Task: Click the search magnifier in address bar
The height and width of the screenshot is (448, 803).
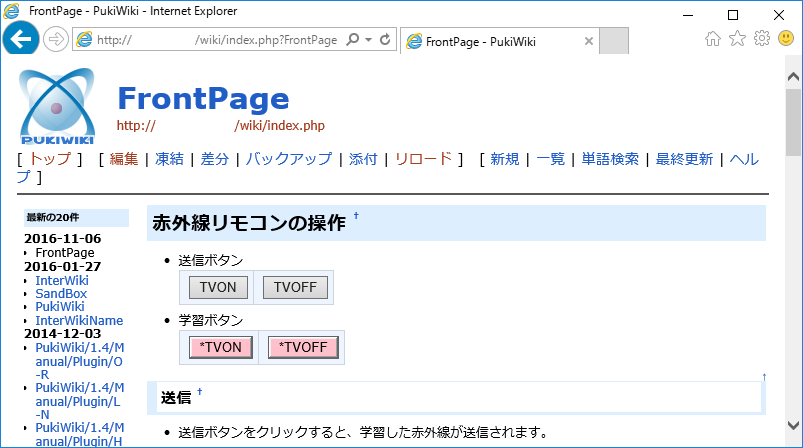Action: pyautogui.click(x=352, y=40)
